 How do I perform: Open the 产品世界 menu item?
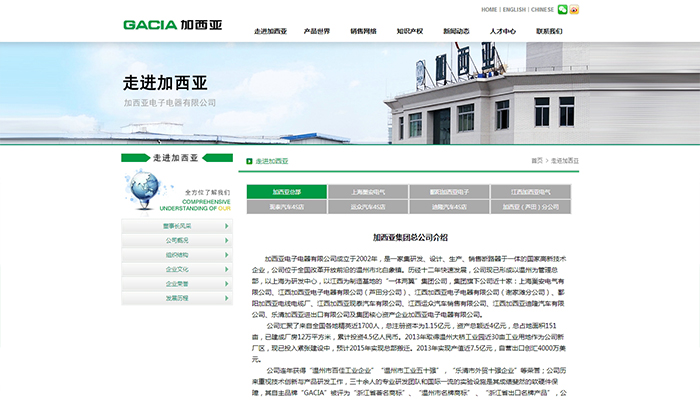tap(317, 31)
